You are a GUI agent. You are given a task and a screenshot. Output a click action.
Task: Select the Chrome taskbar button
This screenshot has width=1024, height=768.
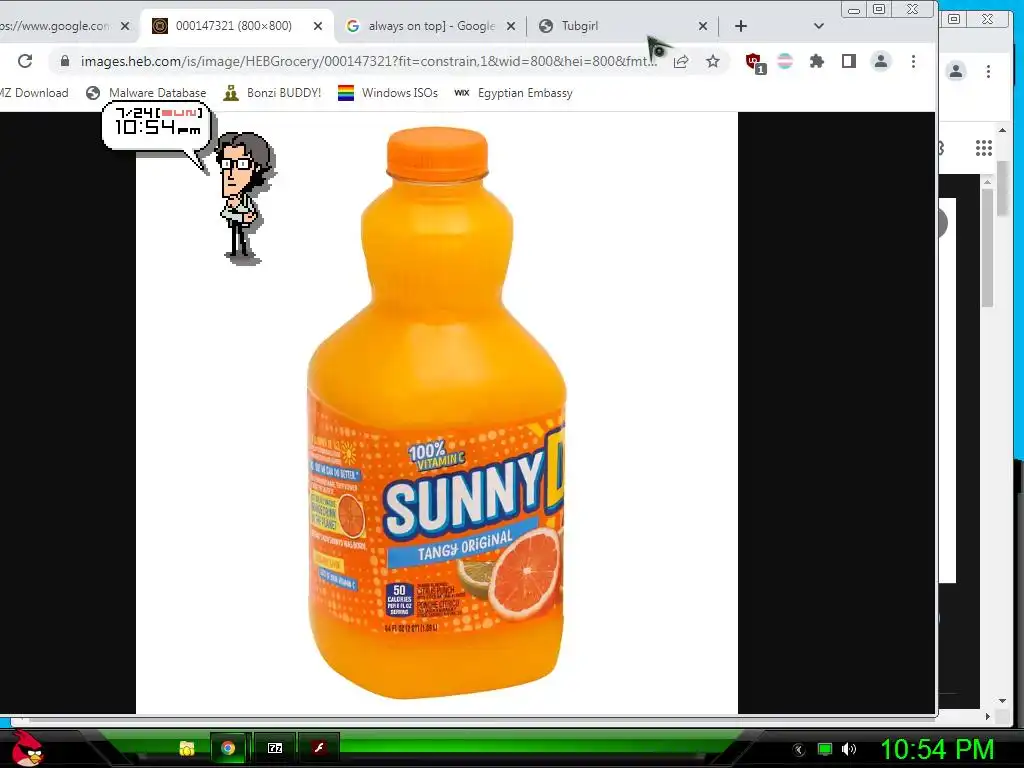(228, 748)
